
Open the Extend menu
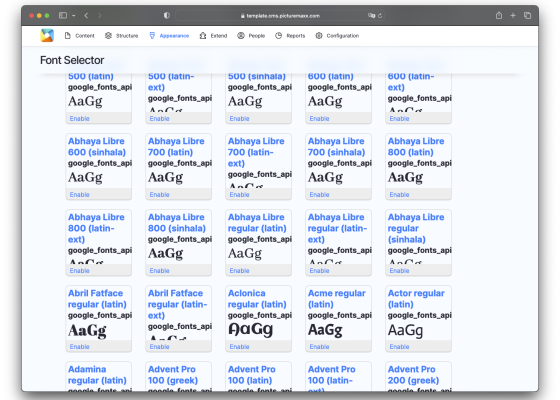click(213, 36)
